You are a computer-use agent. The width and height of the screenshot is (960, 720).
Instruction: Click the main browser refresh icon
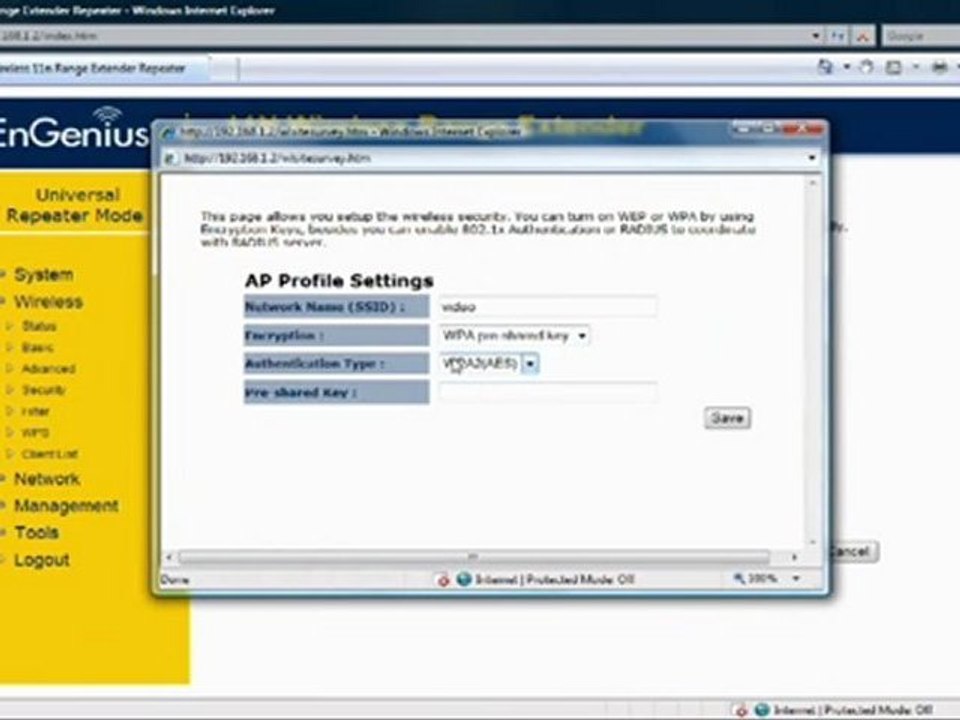pyautogui.click(x=838, y=36)
